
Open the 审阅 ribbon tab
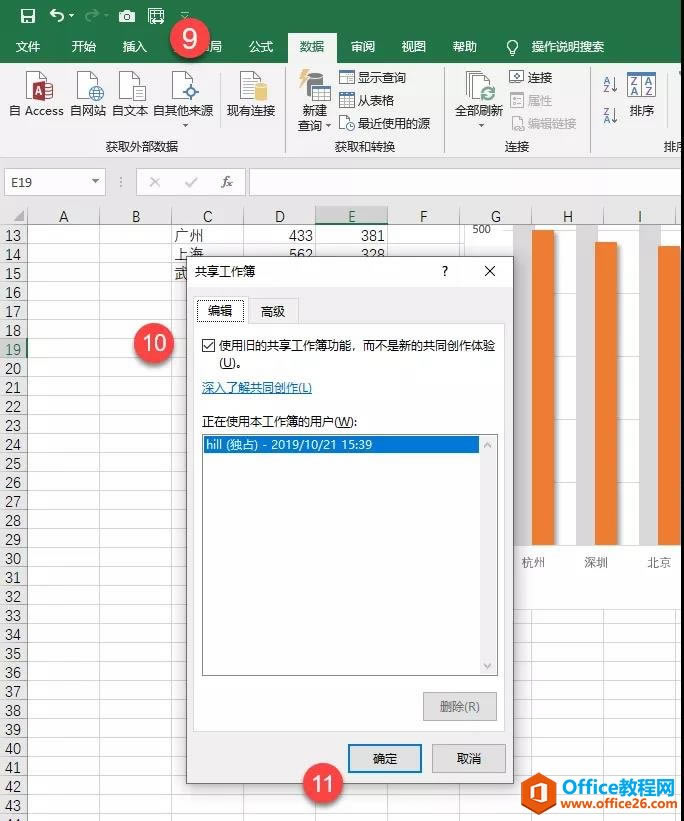pyautogui.click(x=363, y=47)
